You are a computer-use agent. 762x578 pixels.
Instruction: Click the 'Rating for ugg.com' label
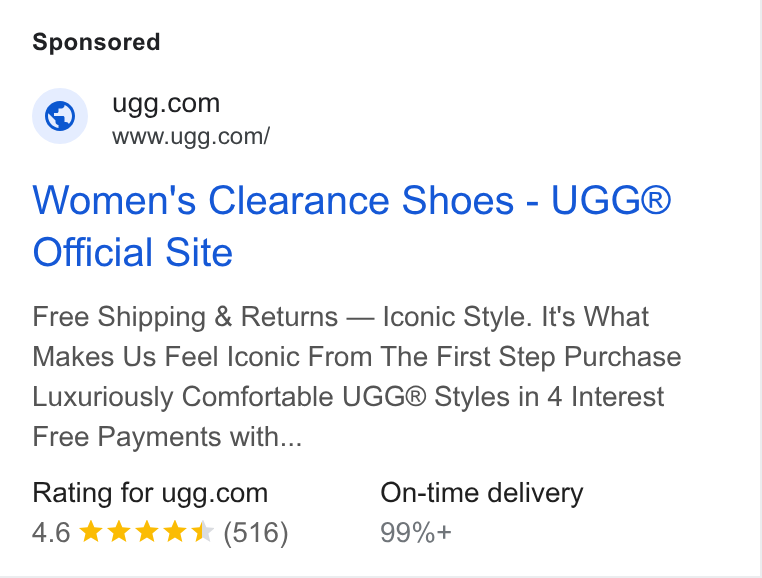pyautogui.click(x=150, y=493)
